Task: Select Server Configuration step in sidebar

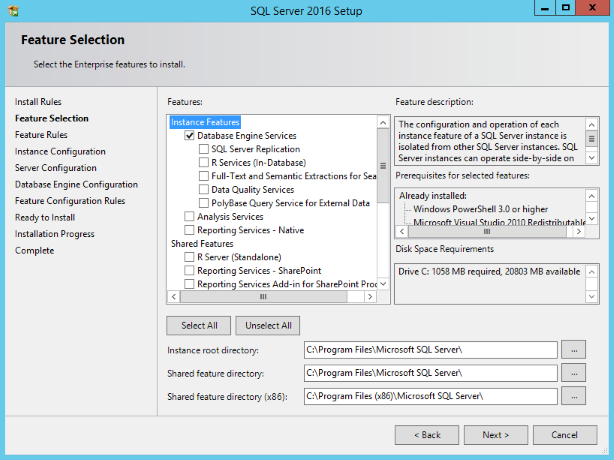Action: point(56,168)
